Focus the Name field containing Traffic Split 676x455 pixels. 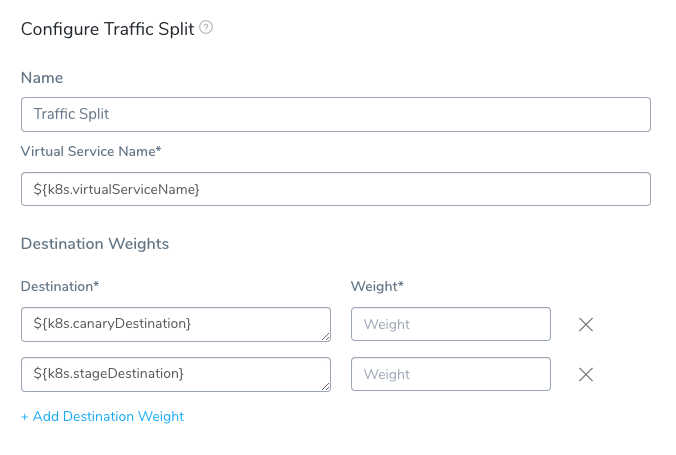[336, 114]
